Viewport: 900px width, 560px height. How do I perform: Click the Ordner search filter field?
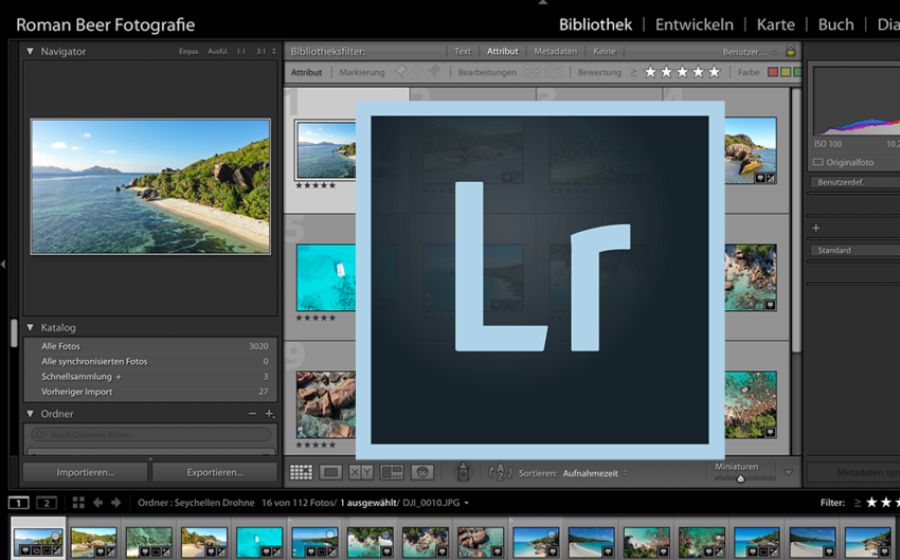pos(151,434)
